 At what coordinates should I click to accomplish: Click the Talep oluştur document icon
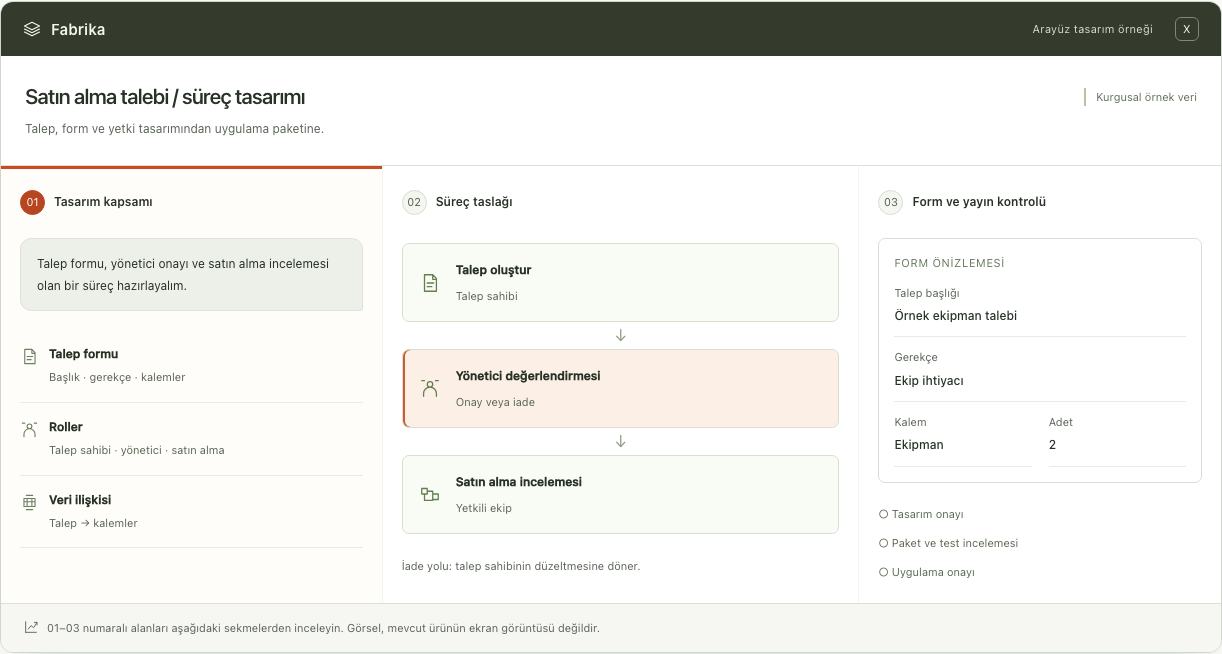pyautogui.click(x=430, y=283)
